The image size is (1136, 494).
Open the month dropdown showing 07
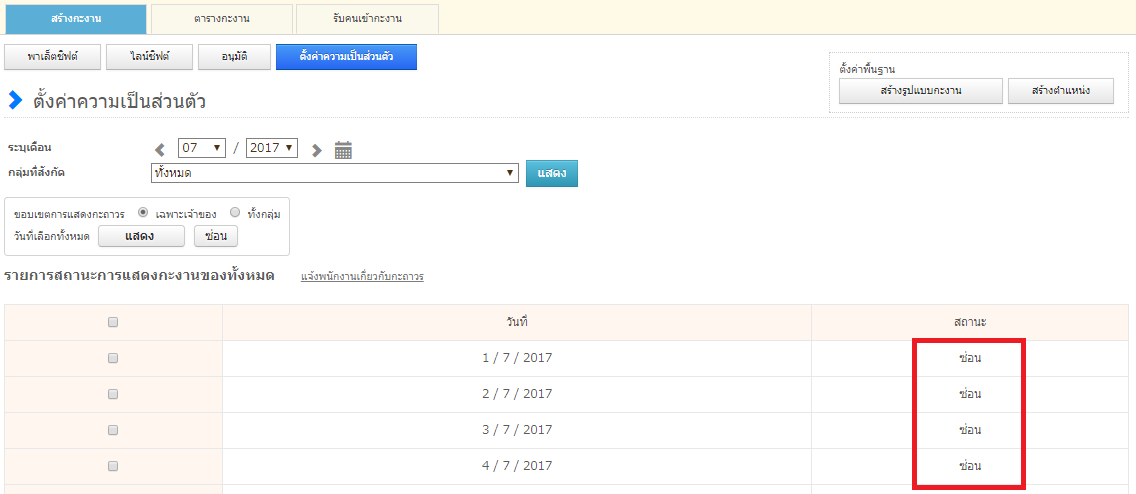tap(202, 148)
